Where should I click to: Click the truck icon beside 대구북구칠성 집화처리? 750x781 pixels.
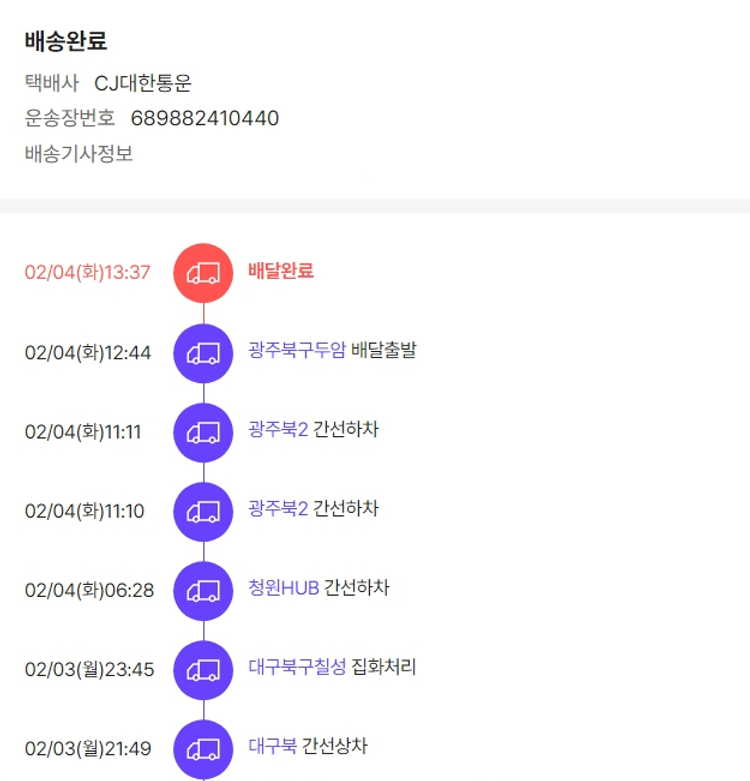point(203,669)
